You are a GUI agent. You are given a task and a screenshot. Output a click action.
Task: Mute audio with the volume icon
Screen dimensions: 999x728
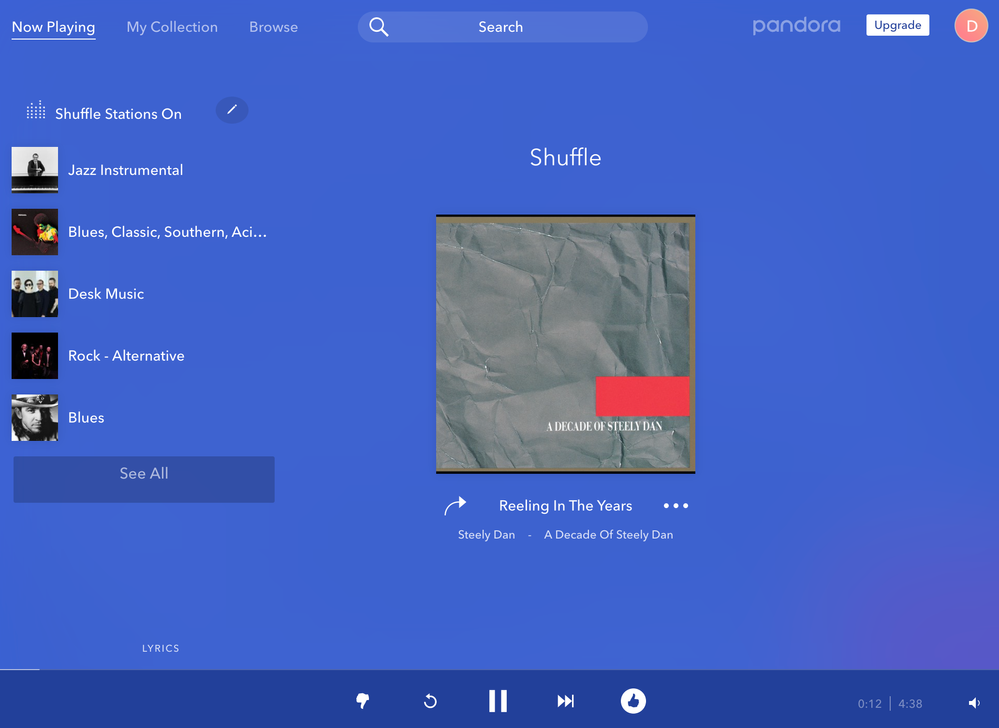(x=974, y=703)
